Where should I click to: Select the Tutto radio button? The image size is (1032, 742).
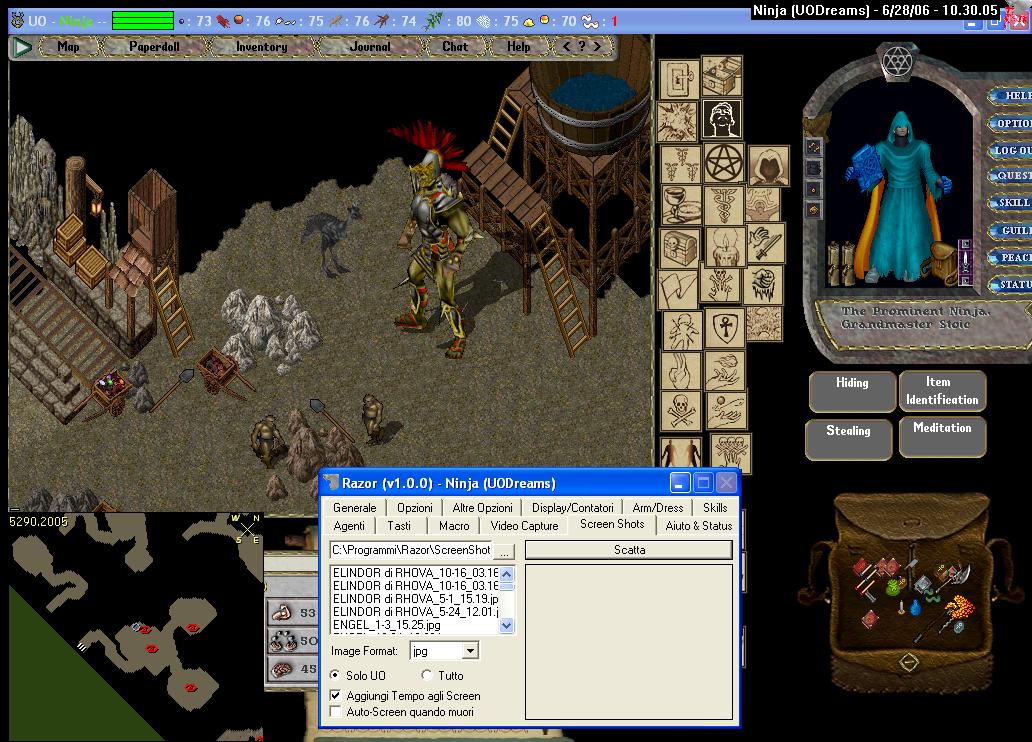(x=427, y=676)
